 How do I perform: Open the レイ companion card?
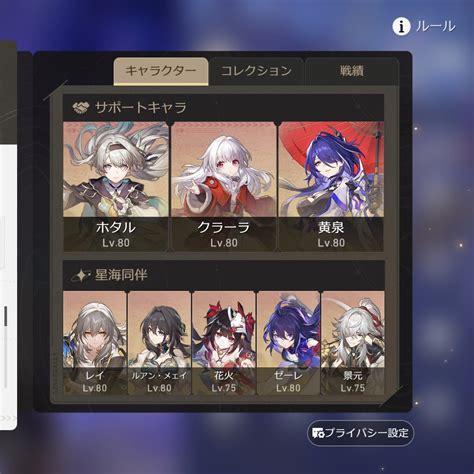[x=95, y=343]
